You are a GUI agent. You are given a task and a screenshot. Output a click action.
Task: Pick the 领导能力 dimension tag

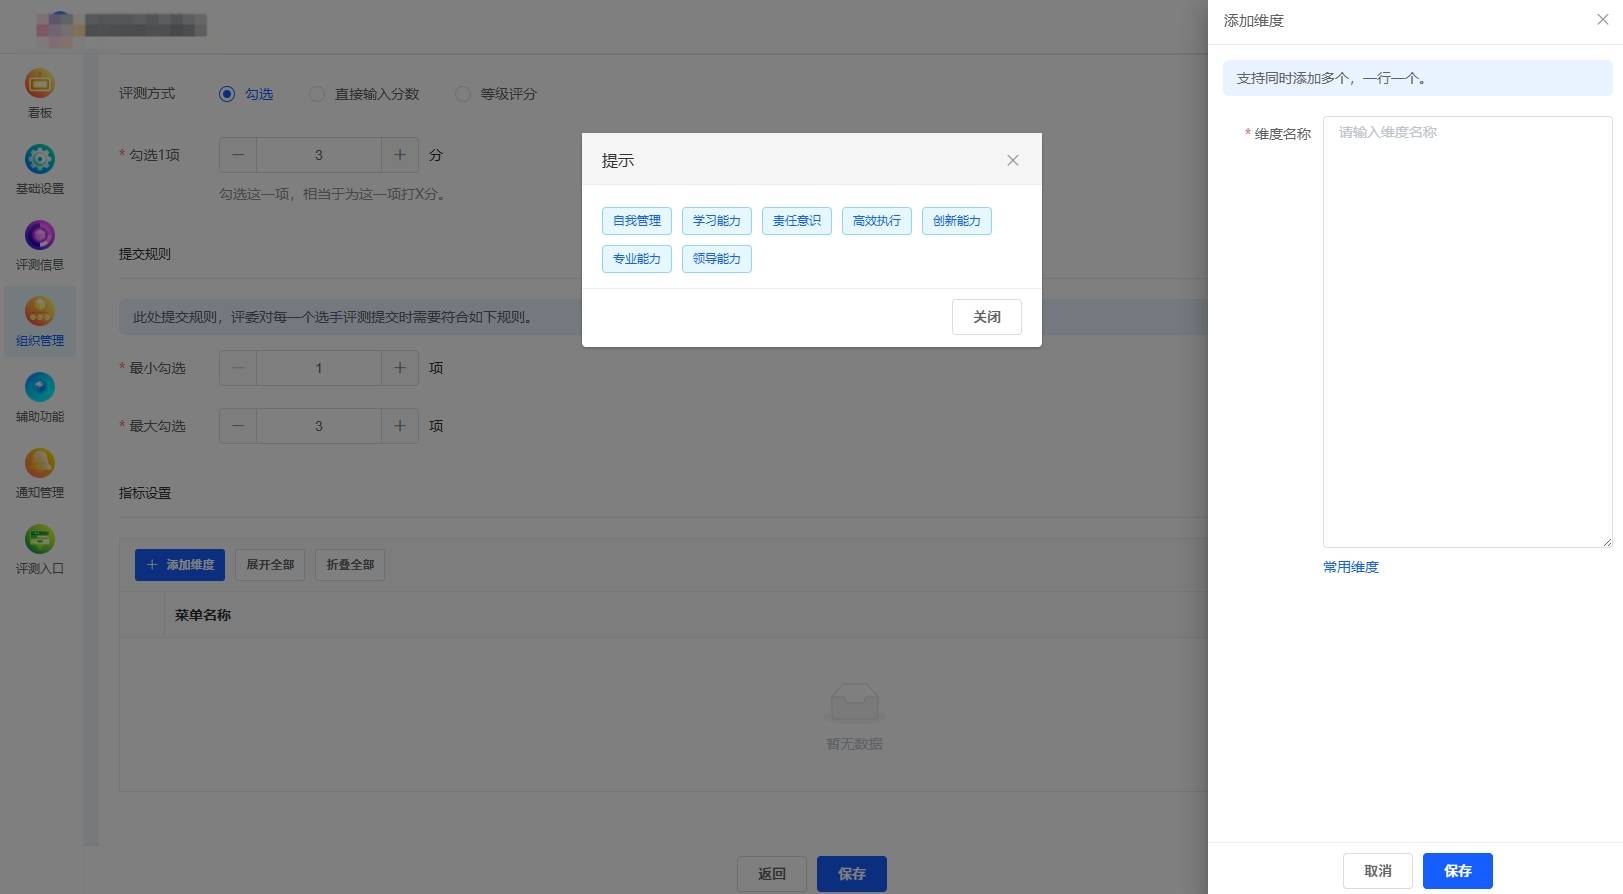point(717,259)
